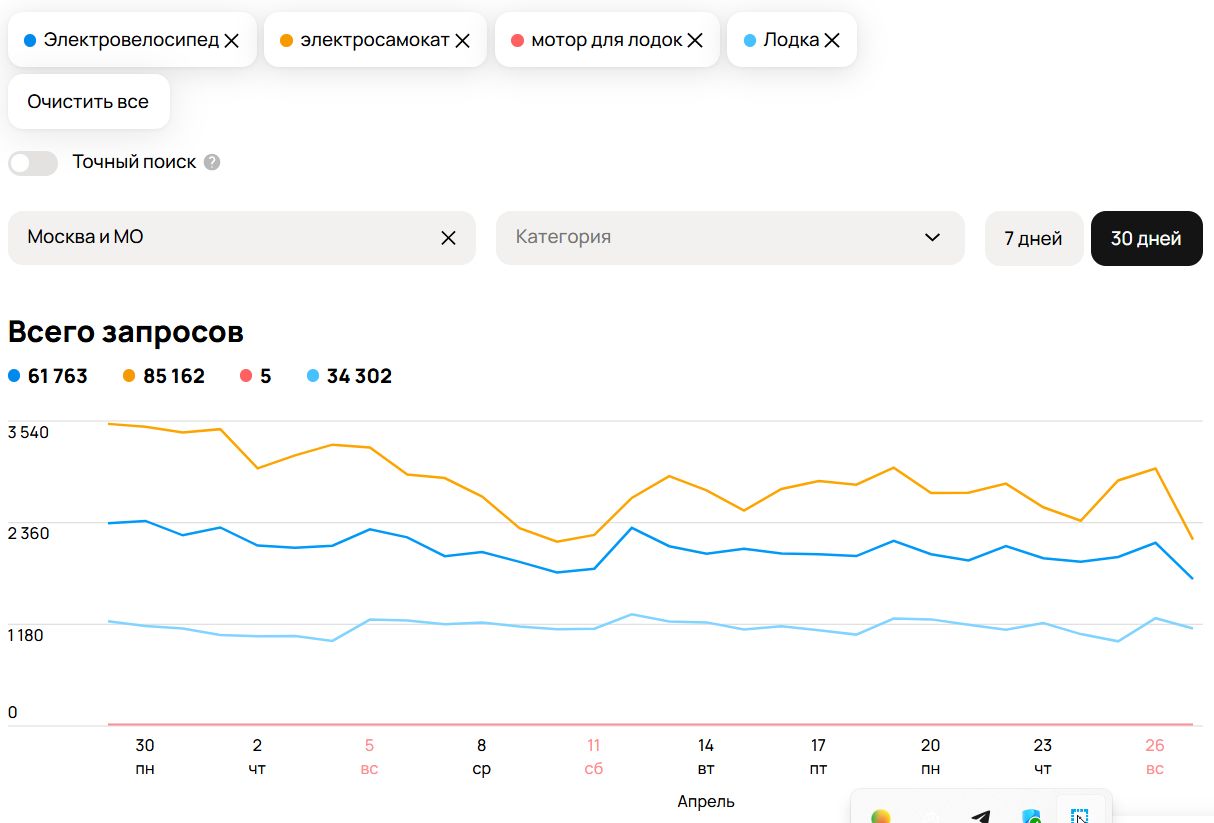This screenshot has width=1214, height=823.
Task: Click the help icon beside Точный поиск
Action: (212, 162)
